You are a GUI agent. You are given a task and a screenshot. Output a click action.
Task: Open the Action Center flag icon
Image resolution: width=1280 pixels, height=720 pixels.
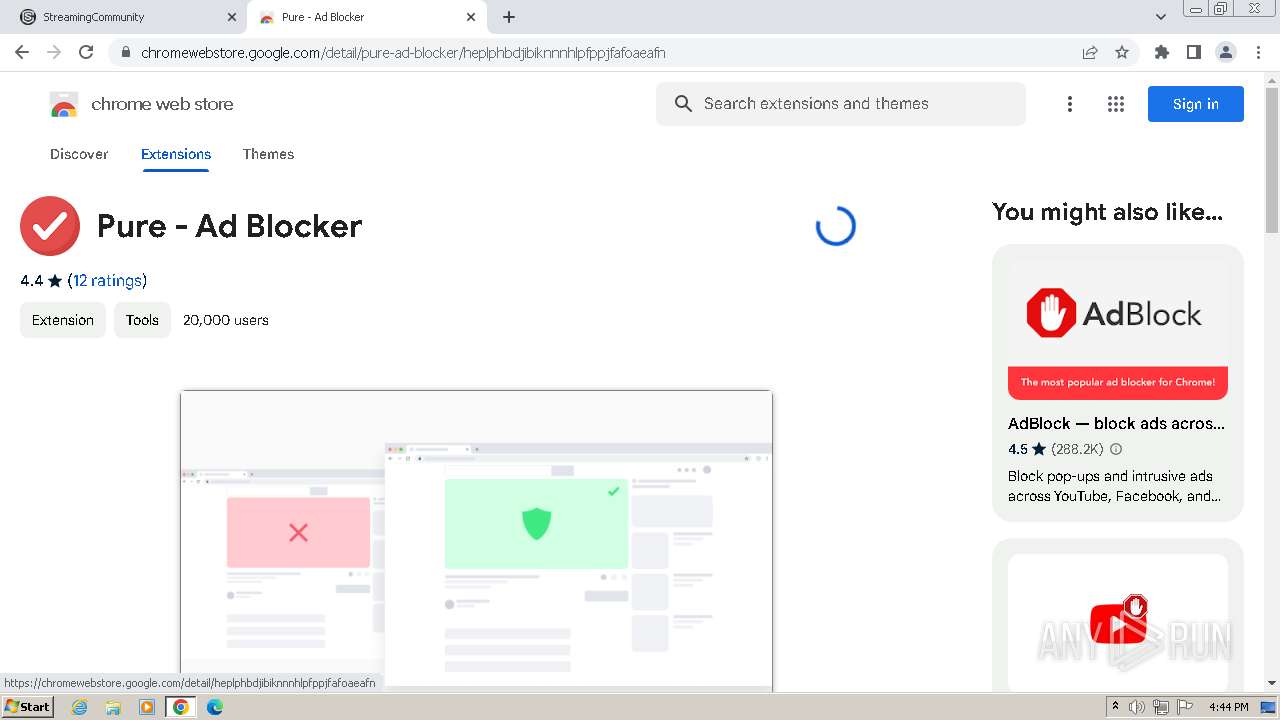click(1185, 707)
